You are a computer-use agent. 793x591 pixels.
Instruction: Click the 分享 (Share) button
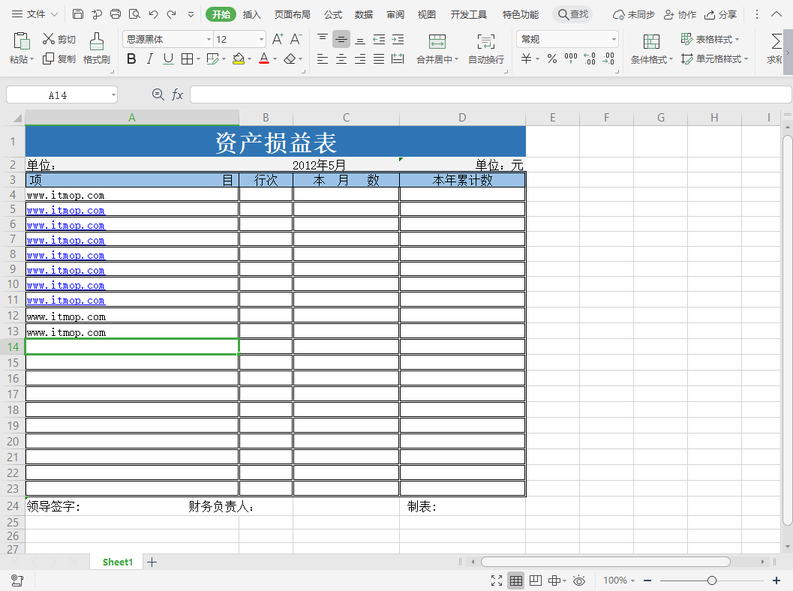click(721, 15)
